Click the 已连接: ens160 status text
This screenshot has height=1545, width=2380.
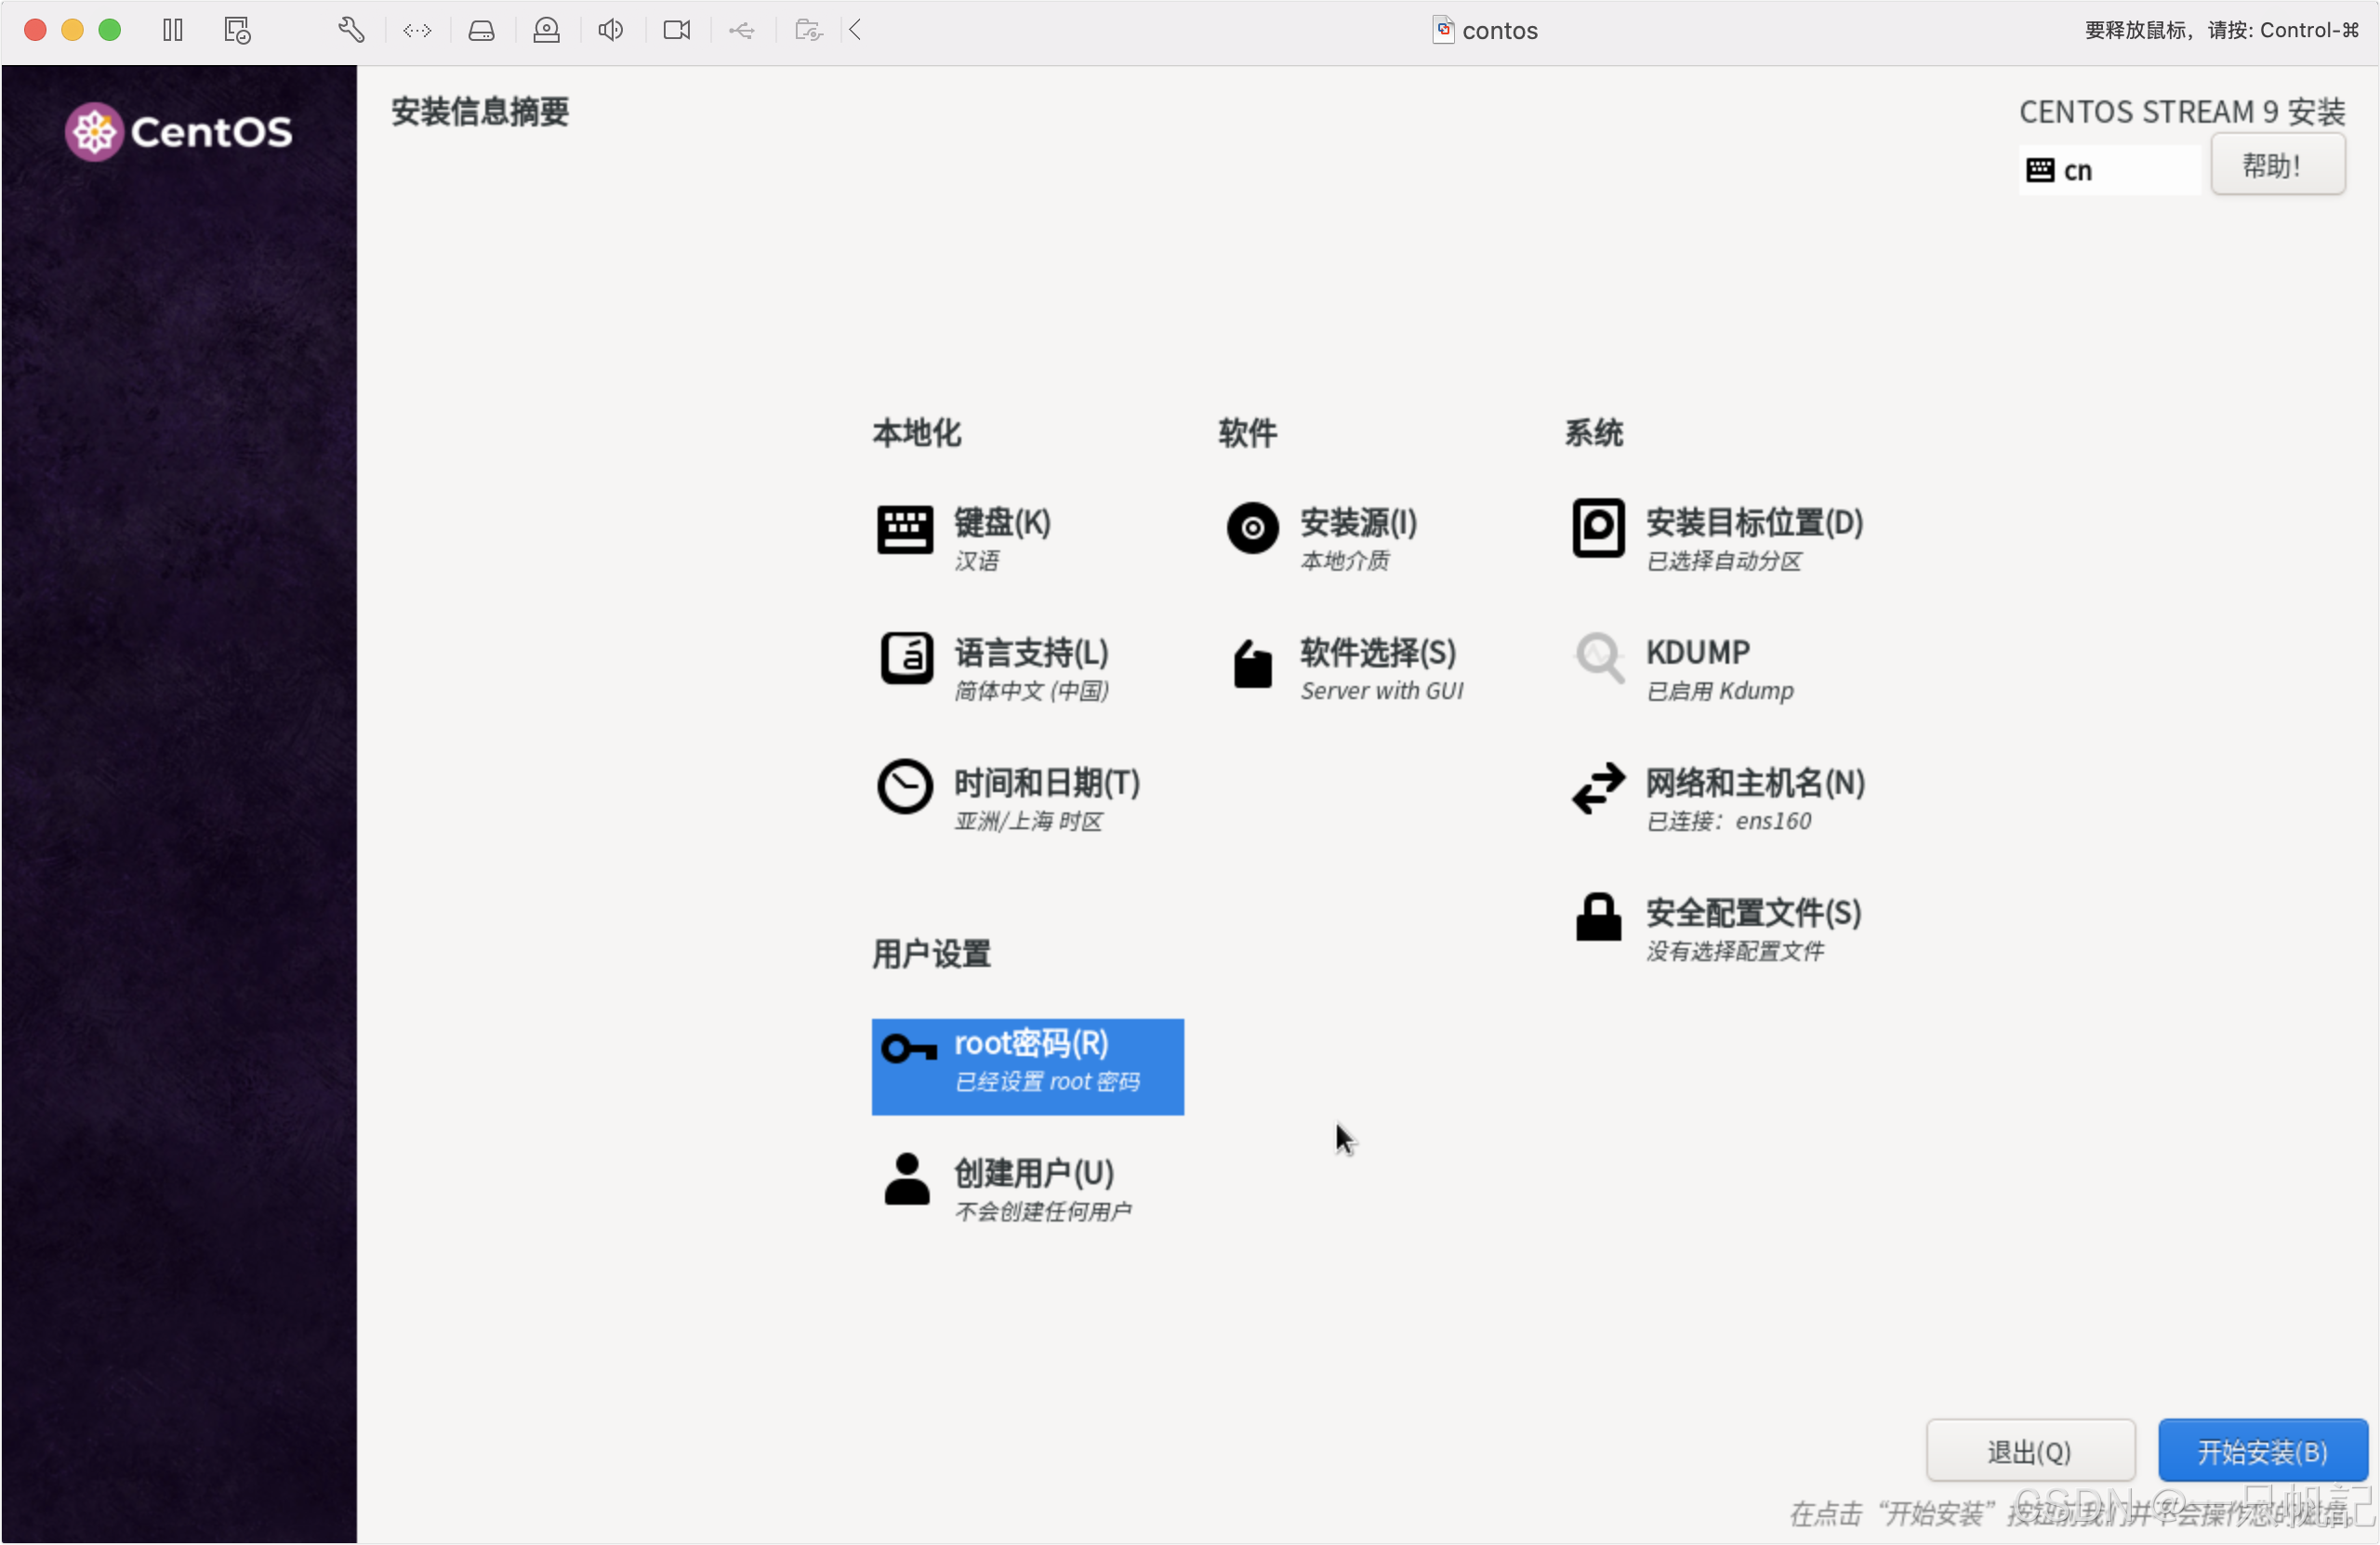click(1729, 821)
